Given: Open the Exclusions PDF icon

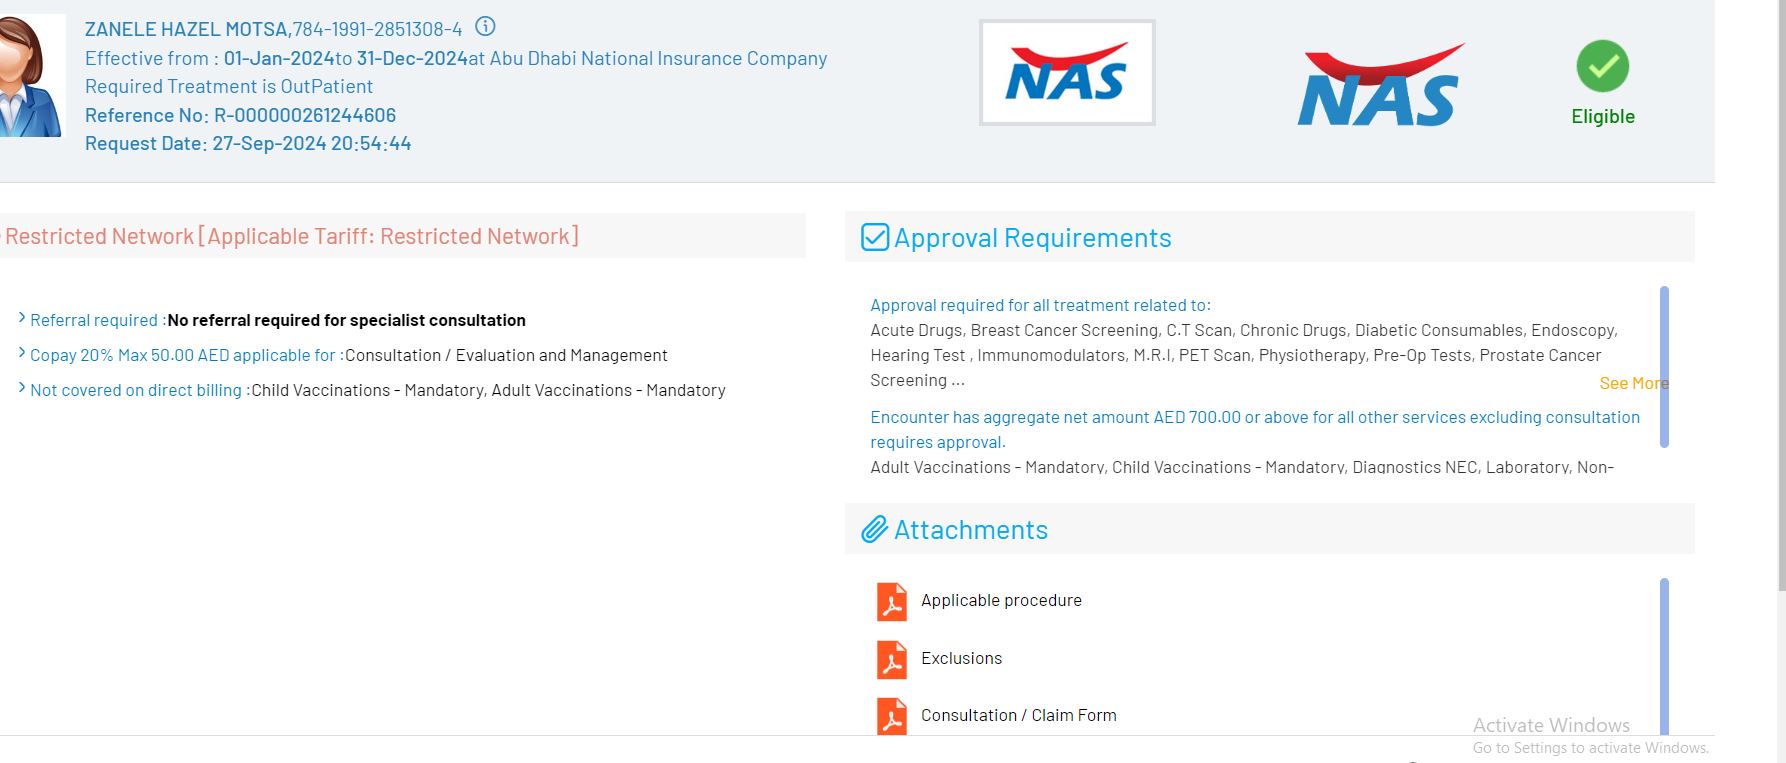Looking at the screenshot, I should tap(891, 659).
